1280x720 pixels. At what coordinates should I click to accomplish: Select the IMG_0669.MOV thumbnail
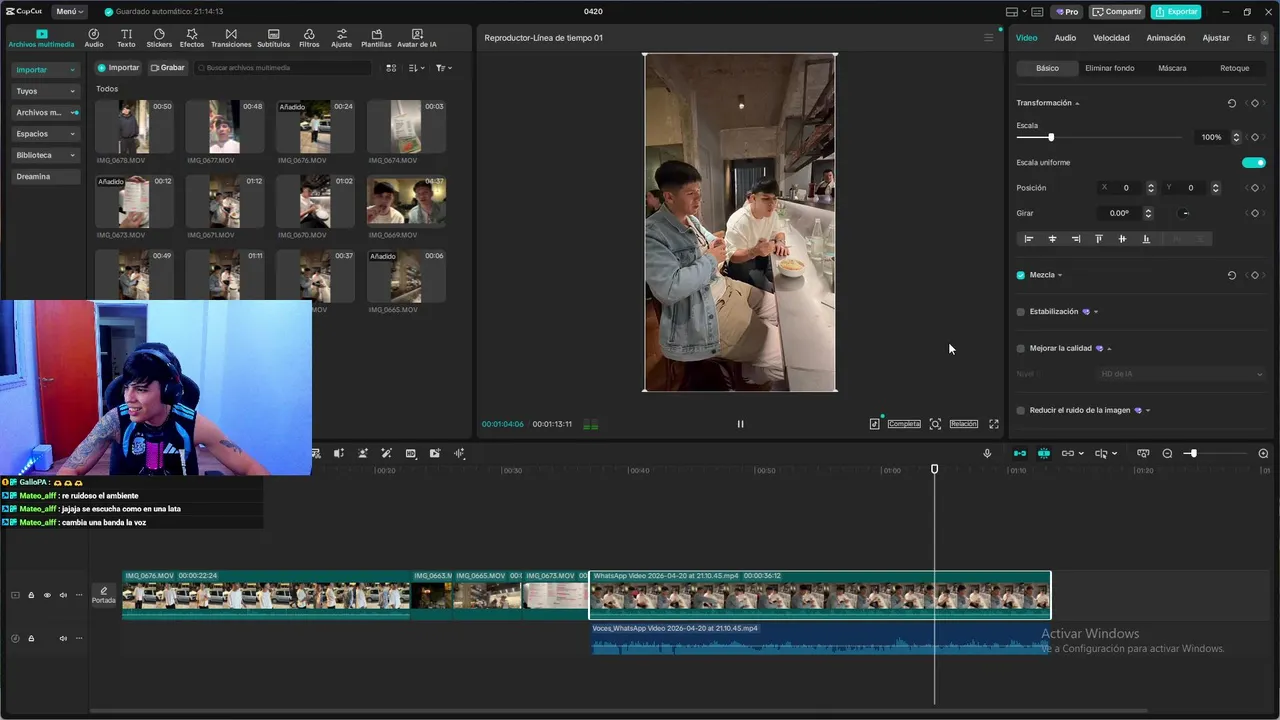coord(406,201)
